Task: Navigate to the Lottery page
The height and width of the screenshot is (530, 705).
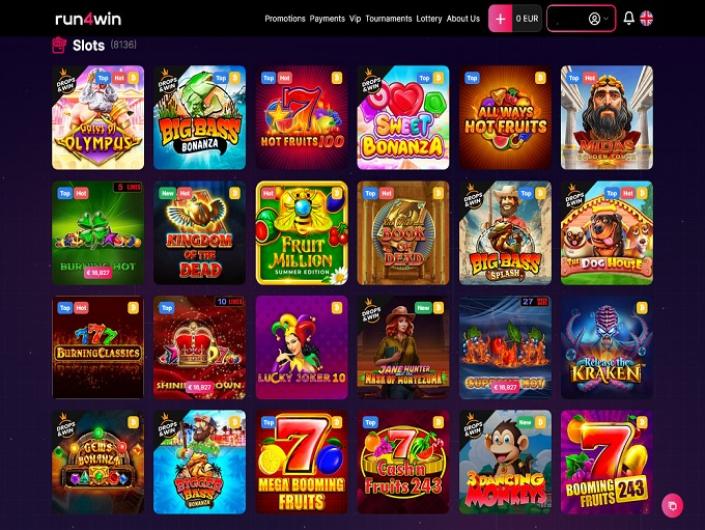Action: tap(429, 19)
